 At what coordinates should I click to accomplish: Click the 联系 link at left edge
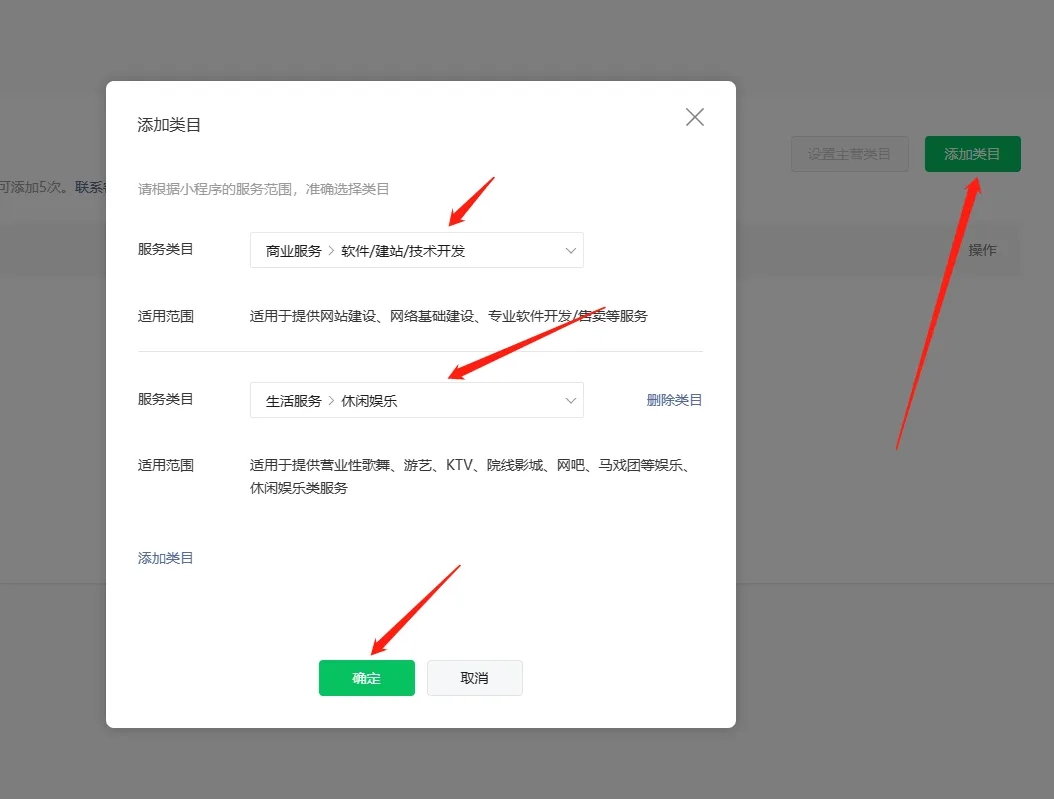coord(90,187)
